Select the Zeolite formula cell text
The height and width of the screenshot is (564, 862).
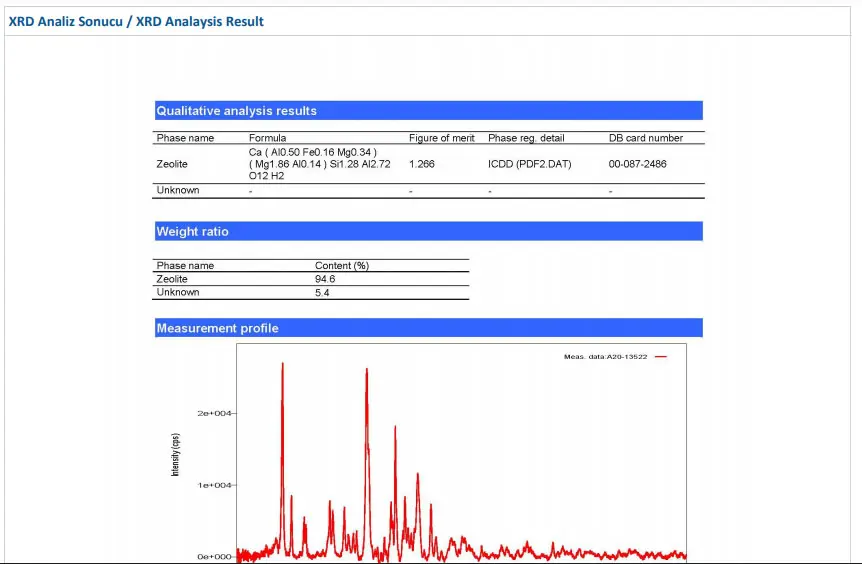point(319,164)
